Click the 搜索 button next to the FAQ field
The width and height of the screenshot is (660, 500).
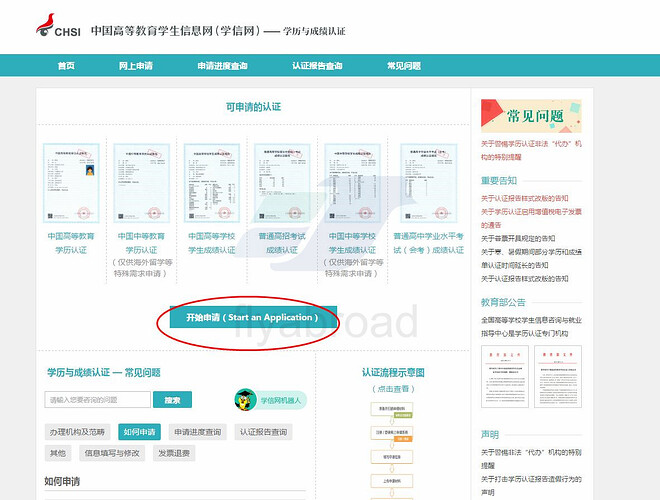(x=172, y=400)
